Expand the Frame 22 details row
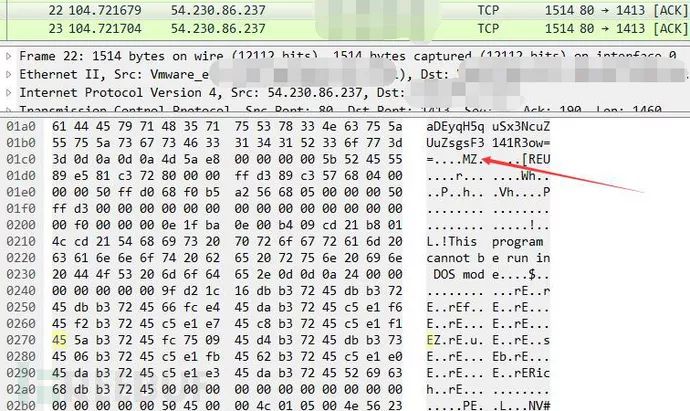Screen dimensions: 690x411 pos(8,56)
